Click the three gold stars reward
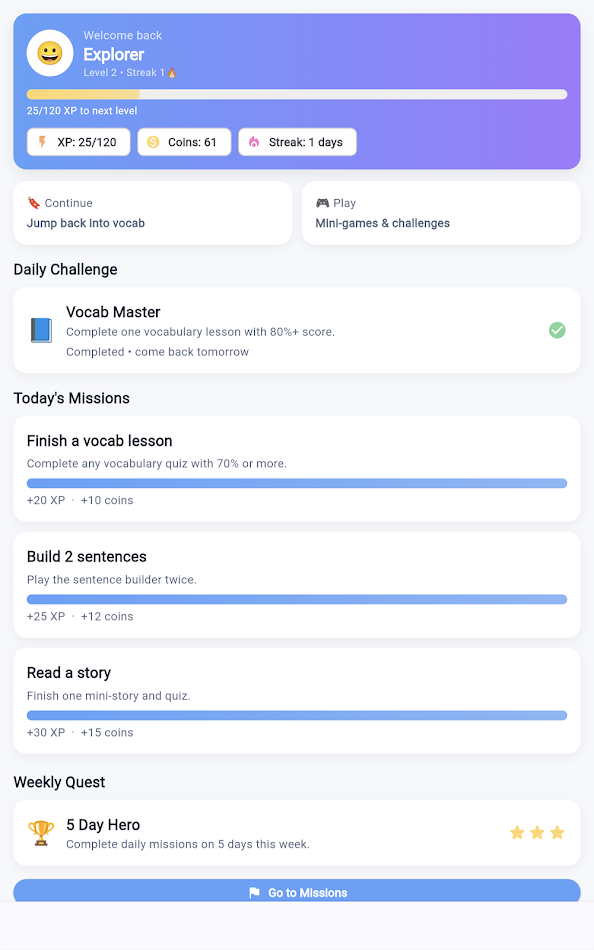The height and width of the screenshot is (950, 594). point(537,832)
